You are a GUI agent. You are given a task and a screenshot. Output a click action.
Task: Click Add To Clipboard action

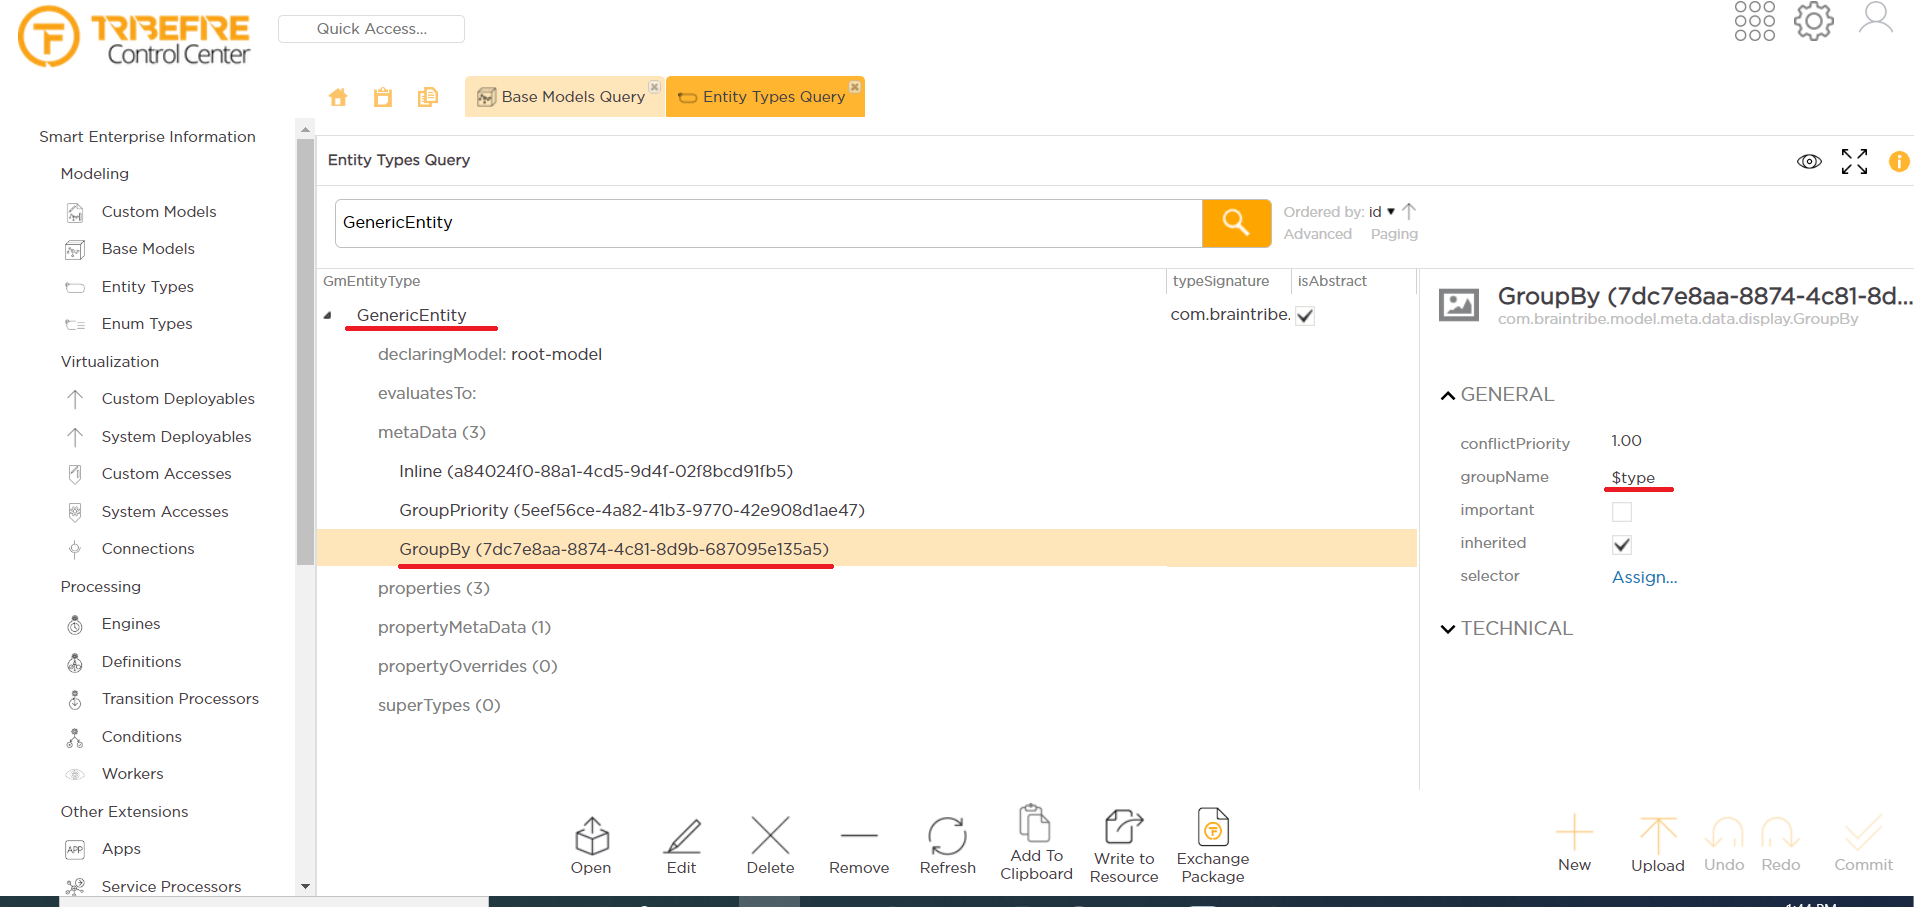[x=1035, y=843]
